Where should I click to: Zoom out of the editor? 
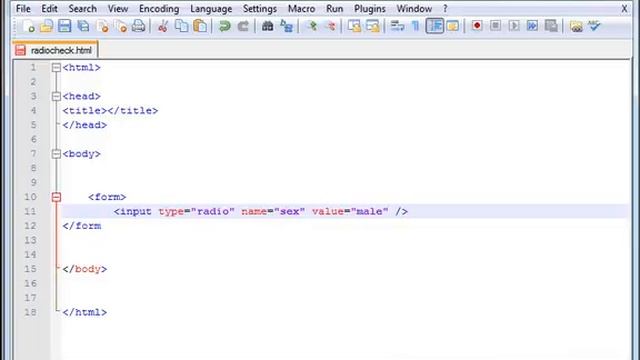(331, 26)
